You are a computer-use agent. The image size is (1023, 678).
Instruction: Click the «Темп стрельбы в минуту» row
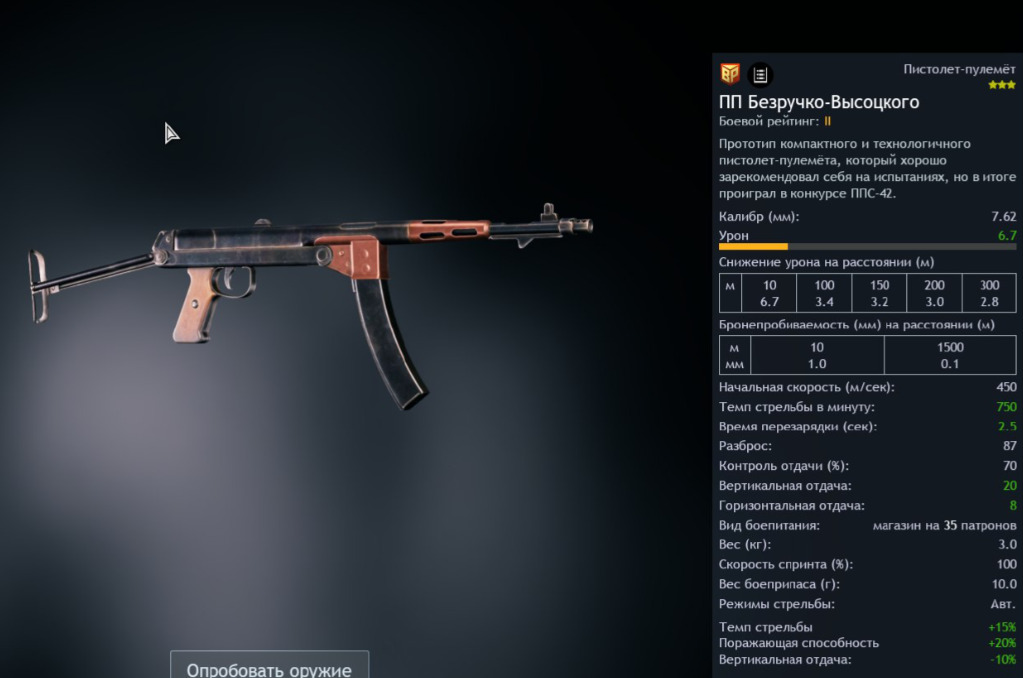[x=867, y=407]
